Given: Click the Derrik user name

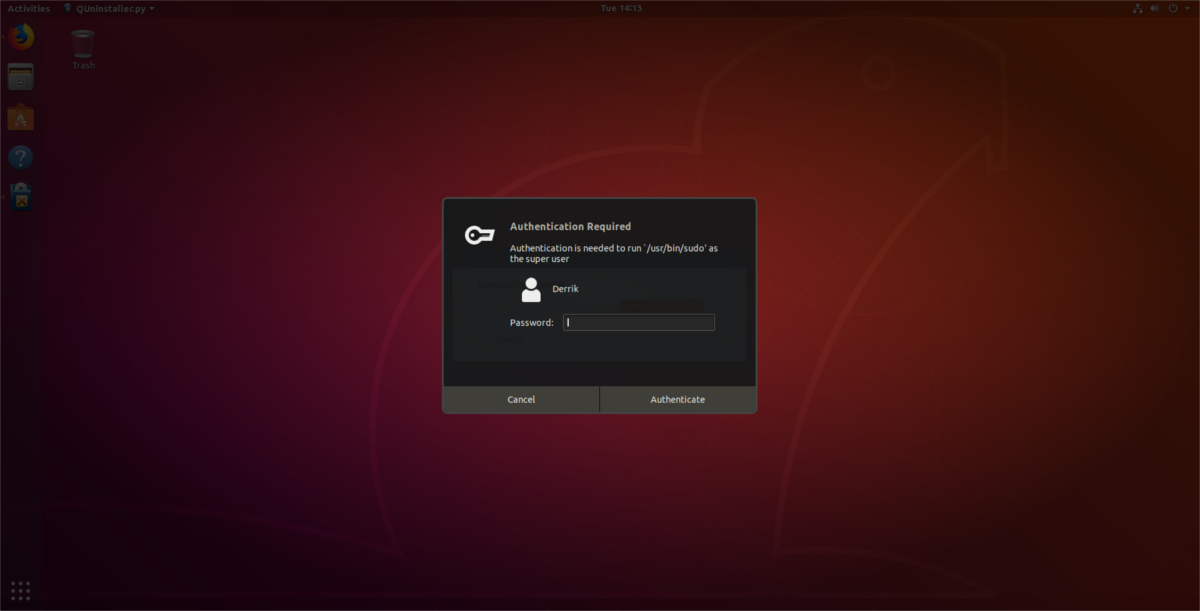Looking at the screenshot, I should (x=565, y=289).
